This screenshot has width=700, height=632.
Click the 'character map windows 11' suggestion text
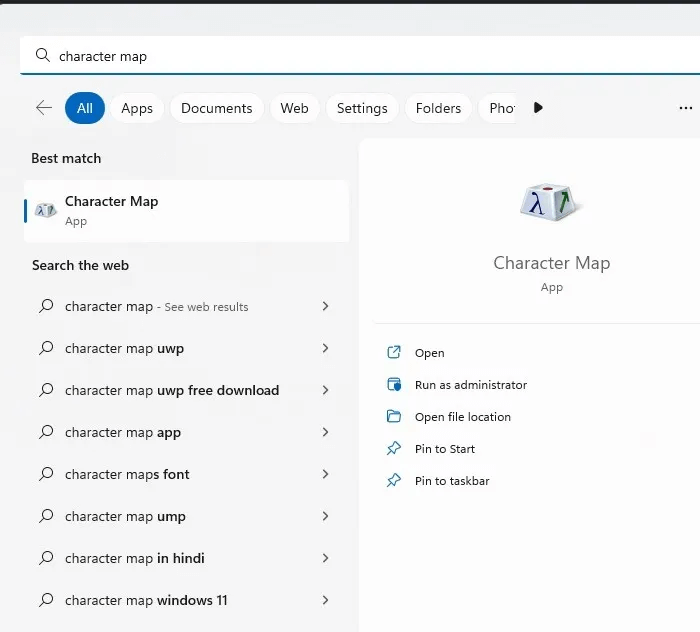pos(146,600)
